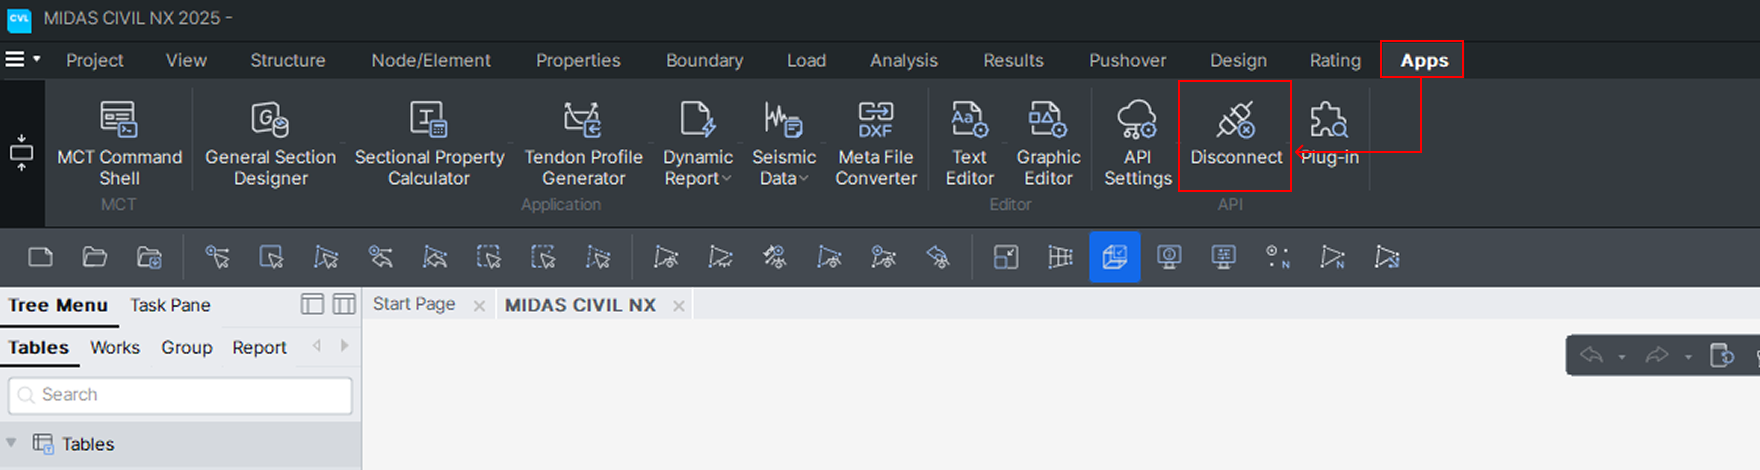
Task: Open the Text Editor
Action: click(969, 144)
